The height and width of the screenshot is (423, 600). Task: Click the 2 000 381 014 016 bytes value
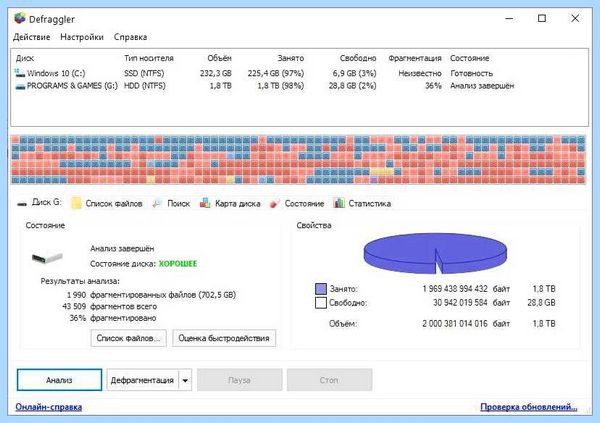455,323
